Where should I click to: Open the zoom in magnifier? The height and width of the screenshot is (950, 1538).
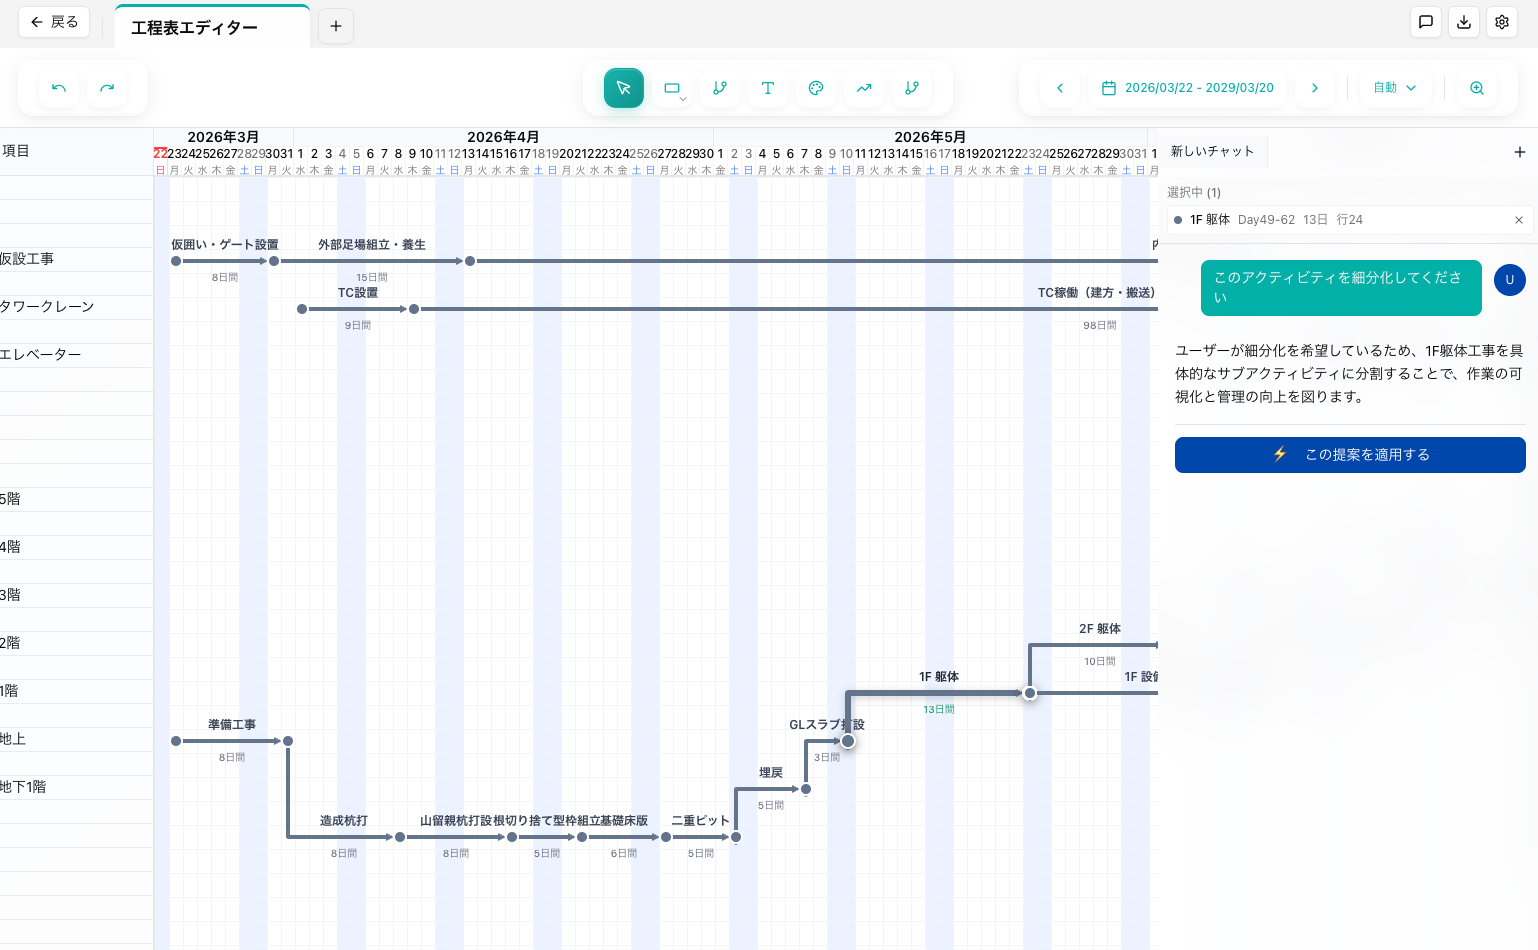pos(1477,88)
